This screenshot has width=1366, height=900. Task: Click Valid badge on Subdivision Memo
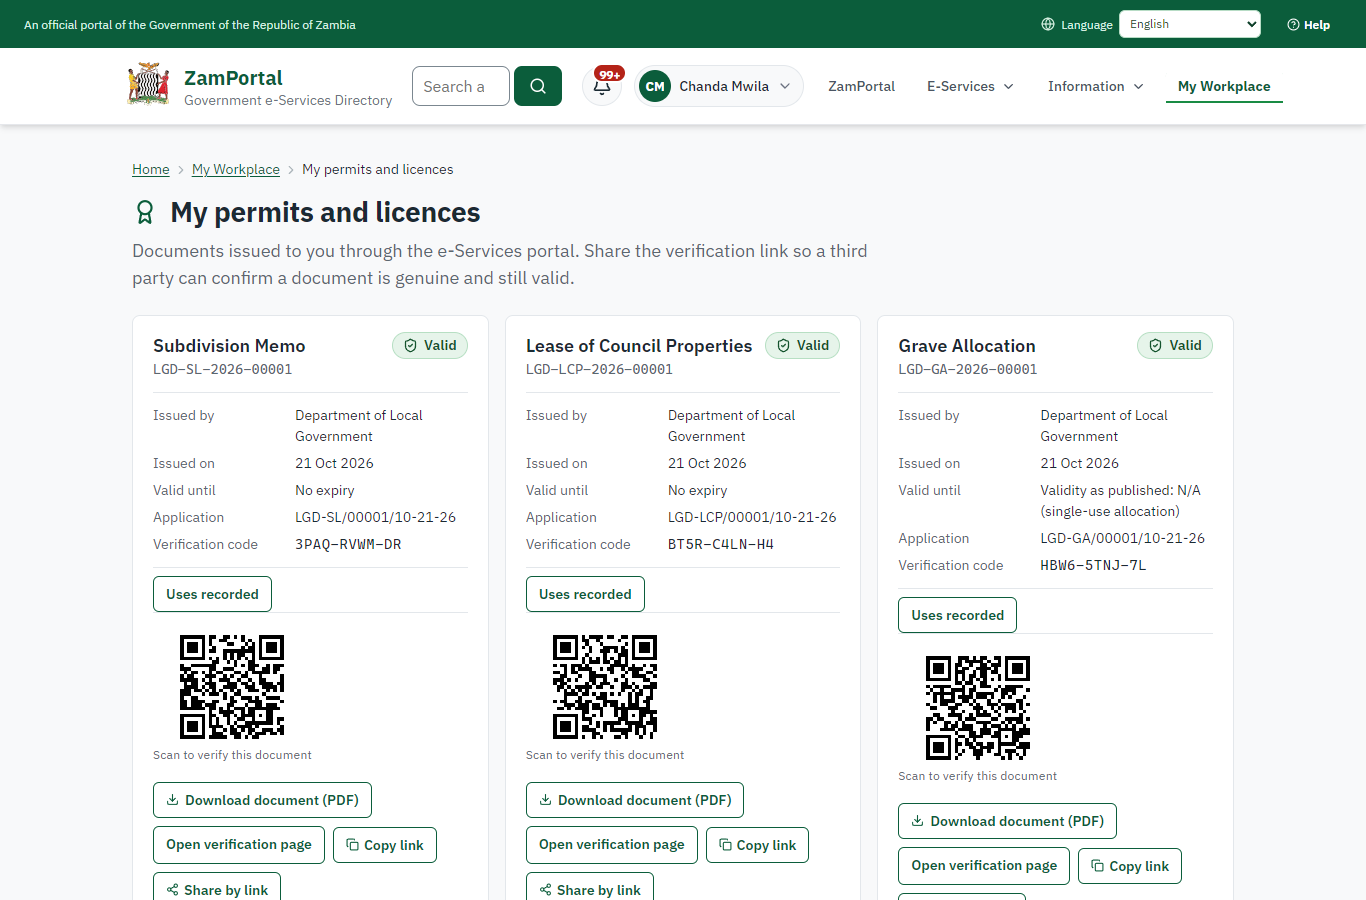point(430,345)
